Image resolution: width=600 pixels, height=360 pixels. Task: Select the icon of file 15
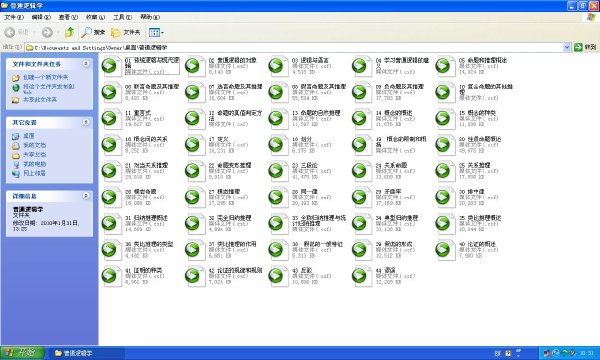445,119
